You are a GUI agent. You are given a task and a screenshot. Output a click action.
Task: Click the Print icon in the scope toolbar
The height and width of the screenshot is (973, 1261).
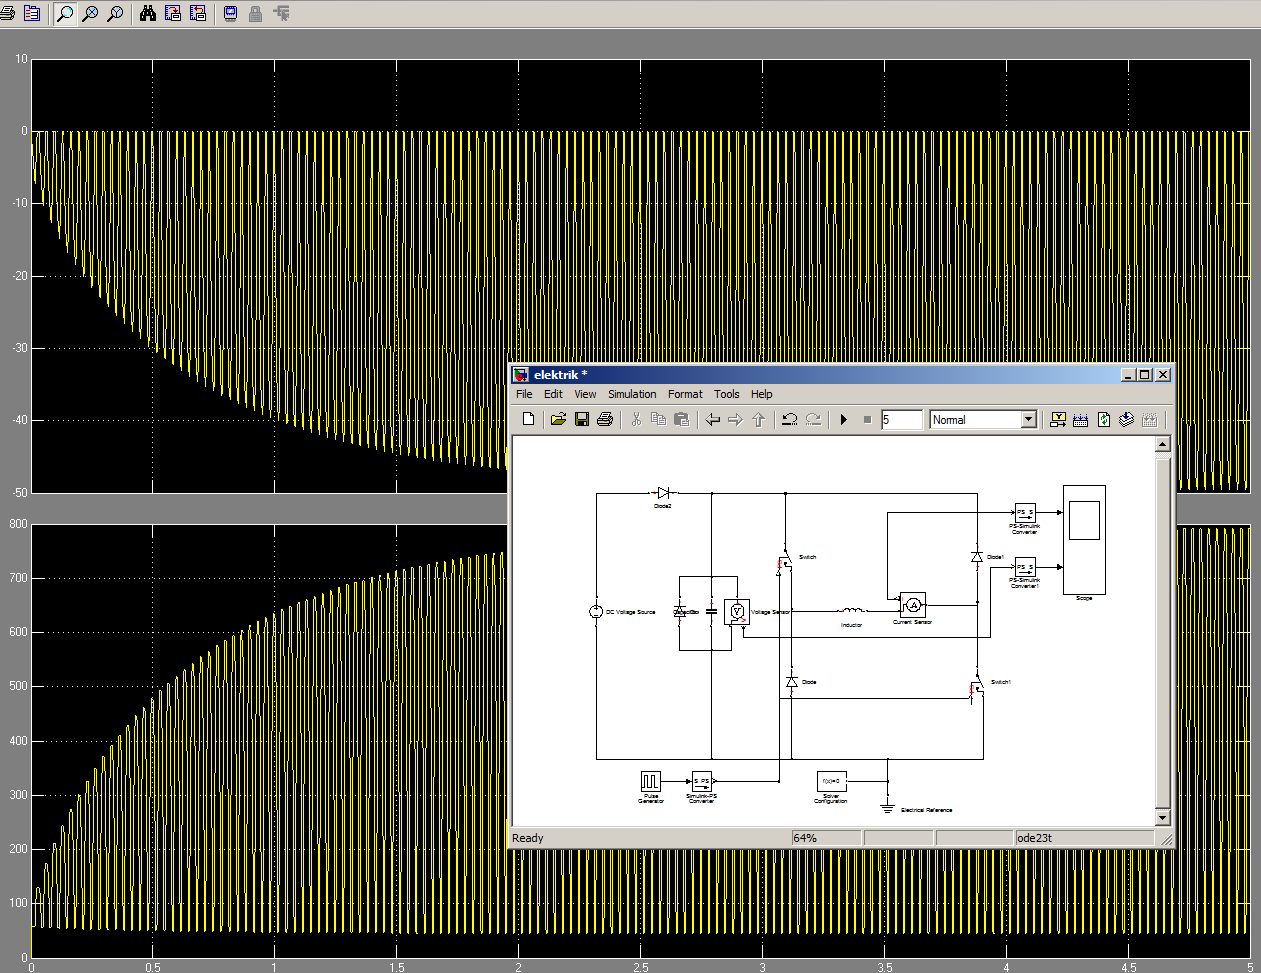tap(8, 14)
